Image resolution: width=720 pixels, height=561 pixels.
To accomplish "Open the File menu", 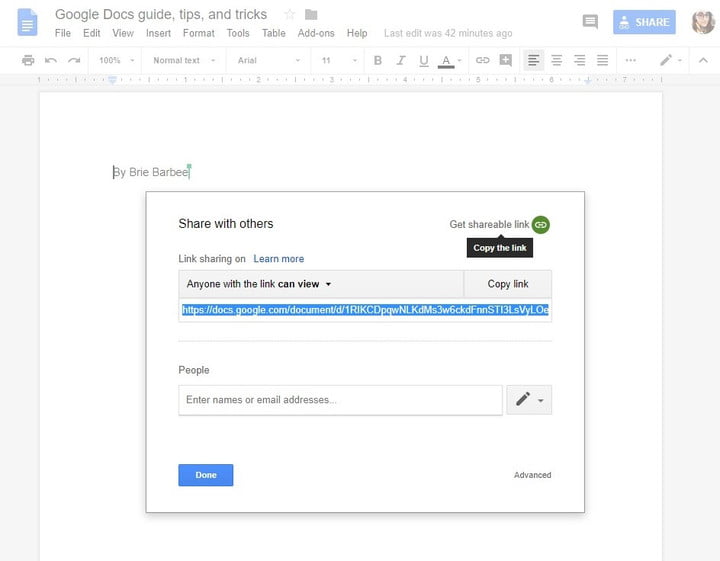I will pyautogui.click(x=62, y=33).
